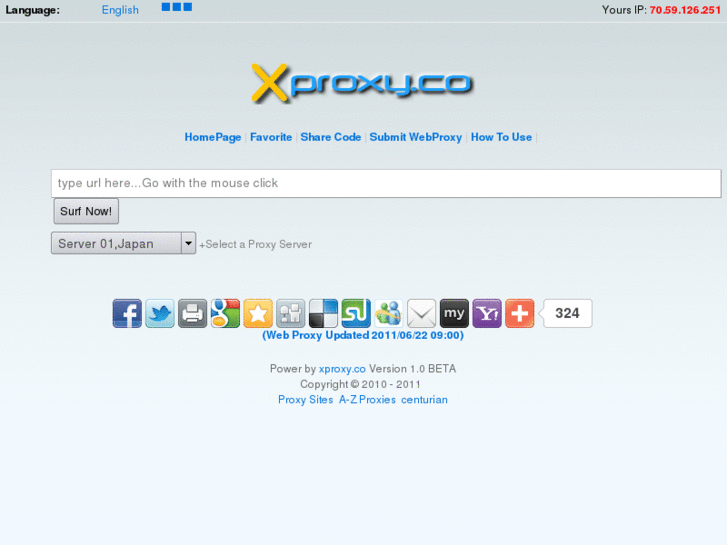Add to favorites star icon
The height and width of the screenshot is (545, 727).
258,314
